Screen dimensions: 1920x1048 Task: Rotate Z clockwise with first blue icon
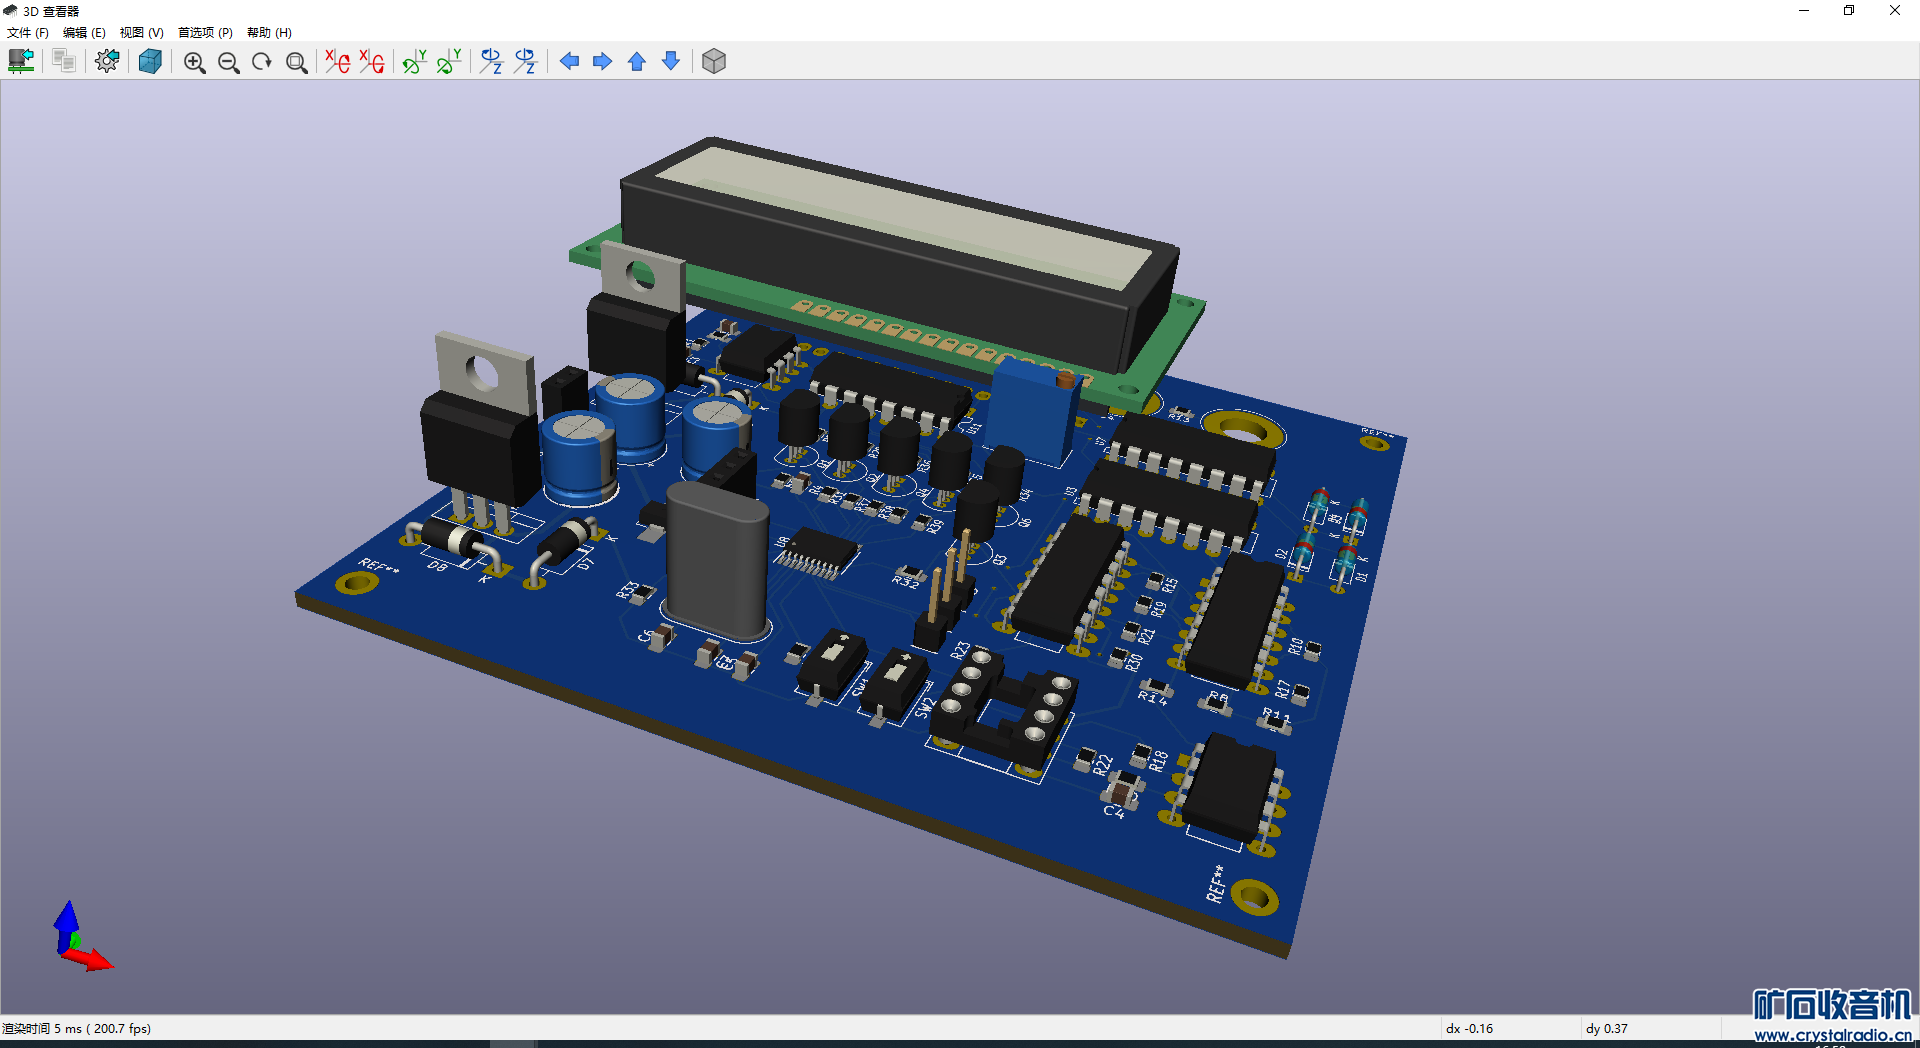[491, 62]
